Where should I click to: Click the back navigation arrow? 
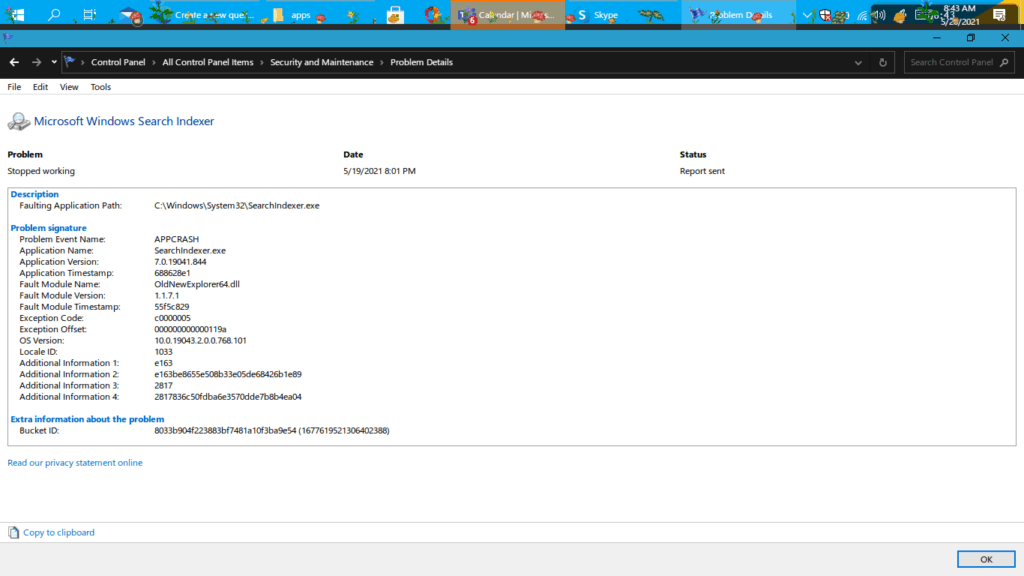click(x=13, y=62)
